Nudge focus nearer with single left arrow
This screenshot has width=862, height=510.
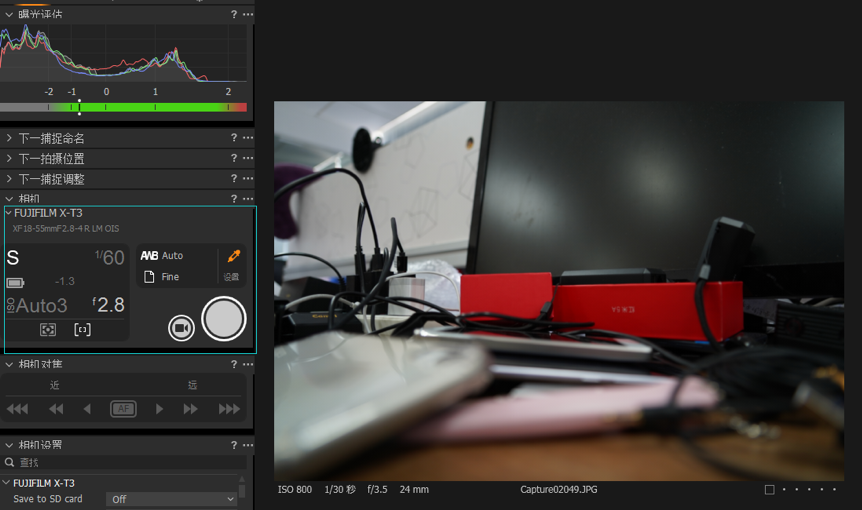point(87,409)
